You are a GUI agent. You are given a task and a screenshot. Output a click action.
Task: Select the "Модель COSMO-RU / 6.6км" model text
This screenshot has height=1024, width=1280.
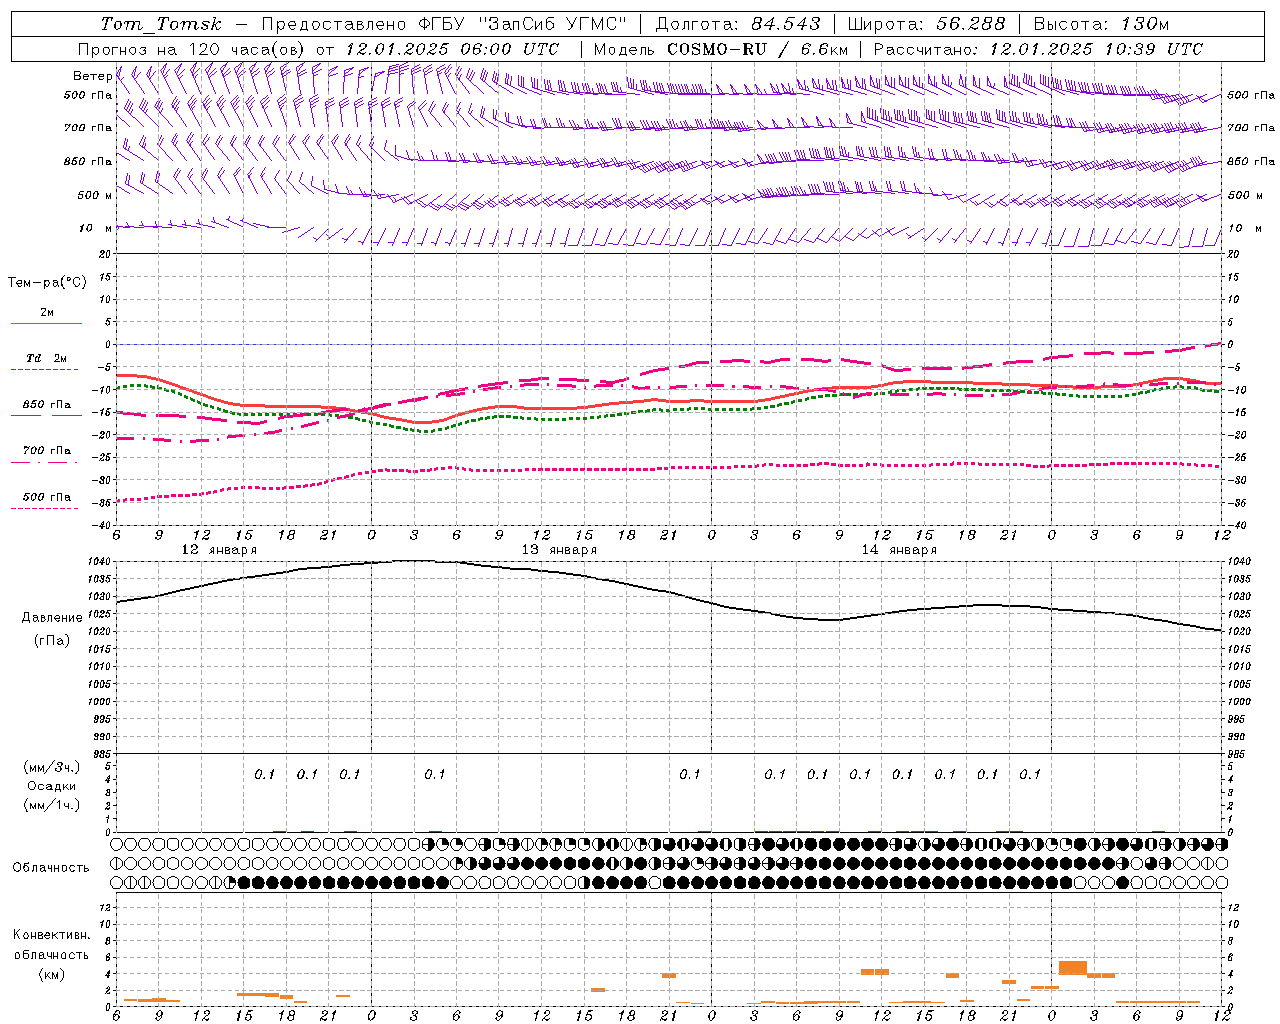coord(720,49)
